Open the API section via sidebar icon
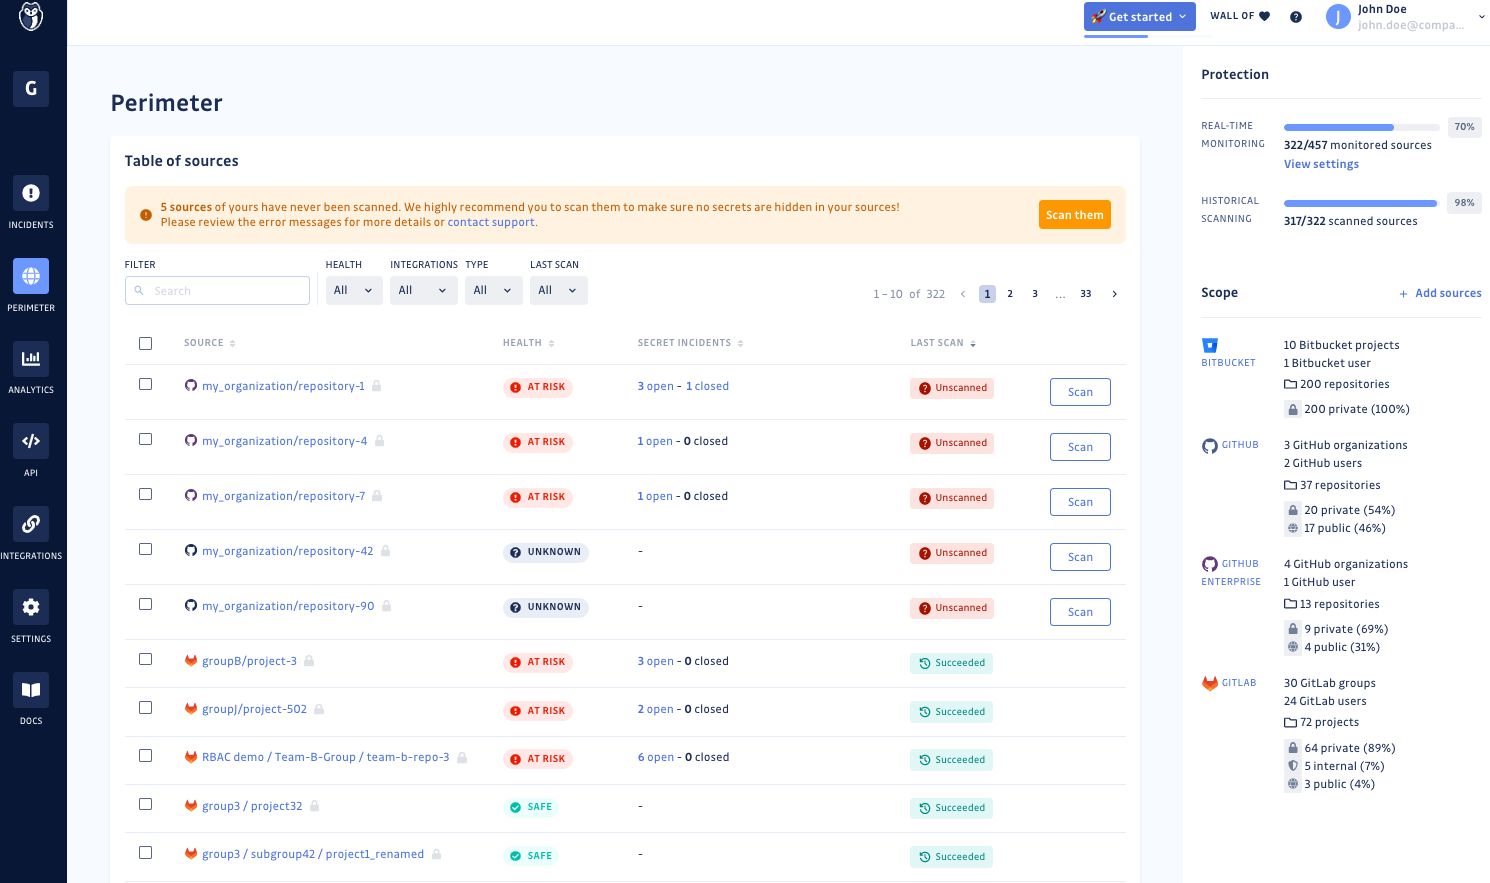 (x=31, y=448)
